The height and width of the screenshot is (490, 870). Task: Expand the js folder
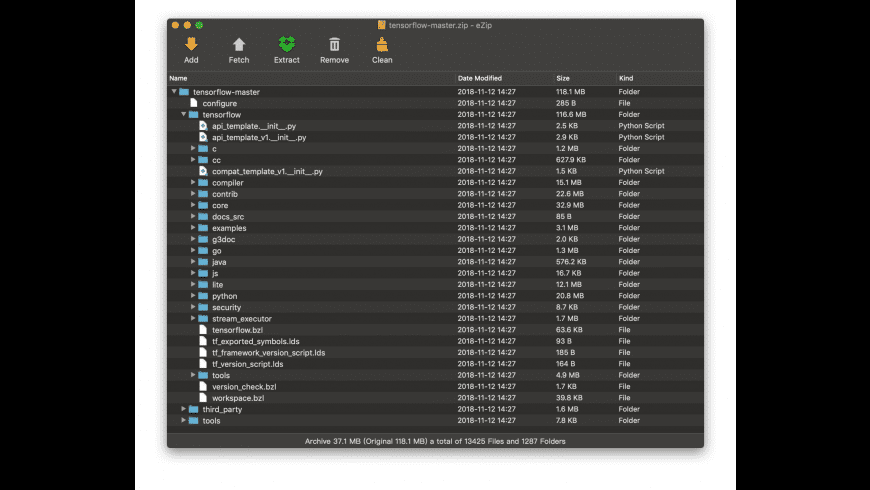click(193, 273)
